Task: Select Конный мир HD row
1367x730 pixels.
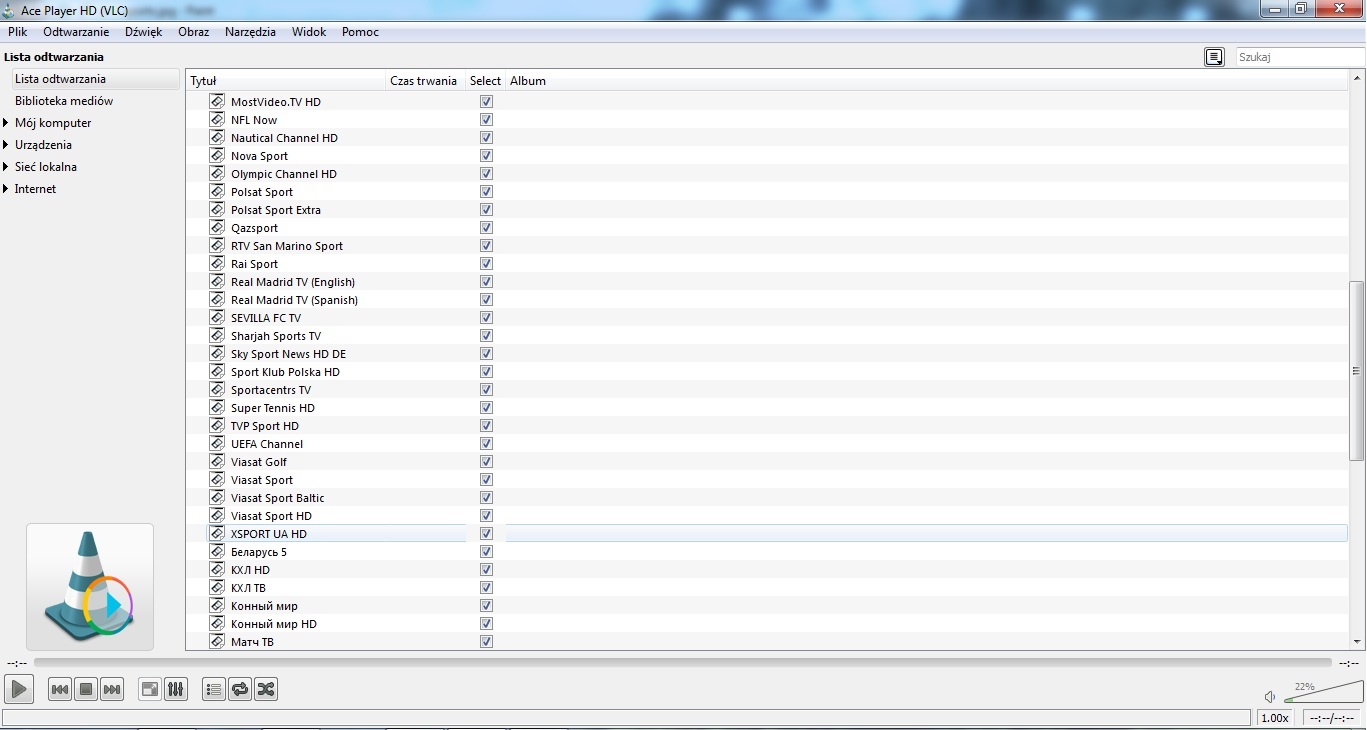Action: pos(767,624)
